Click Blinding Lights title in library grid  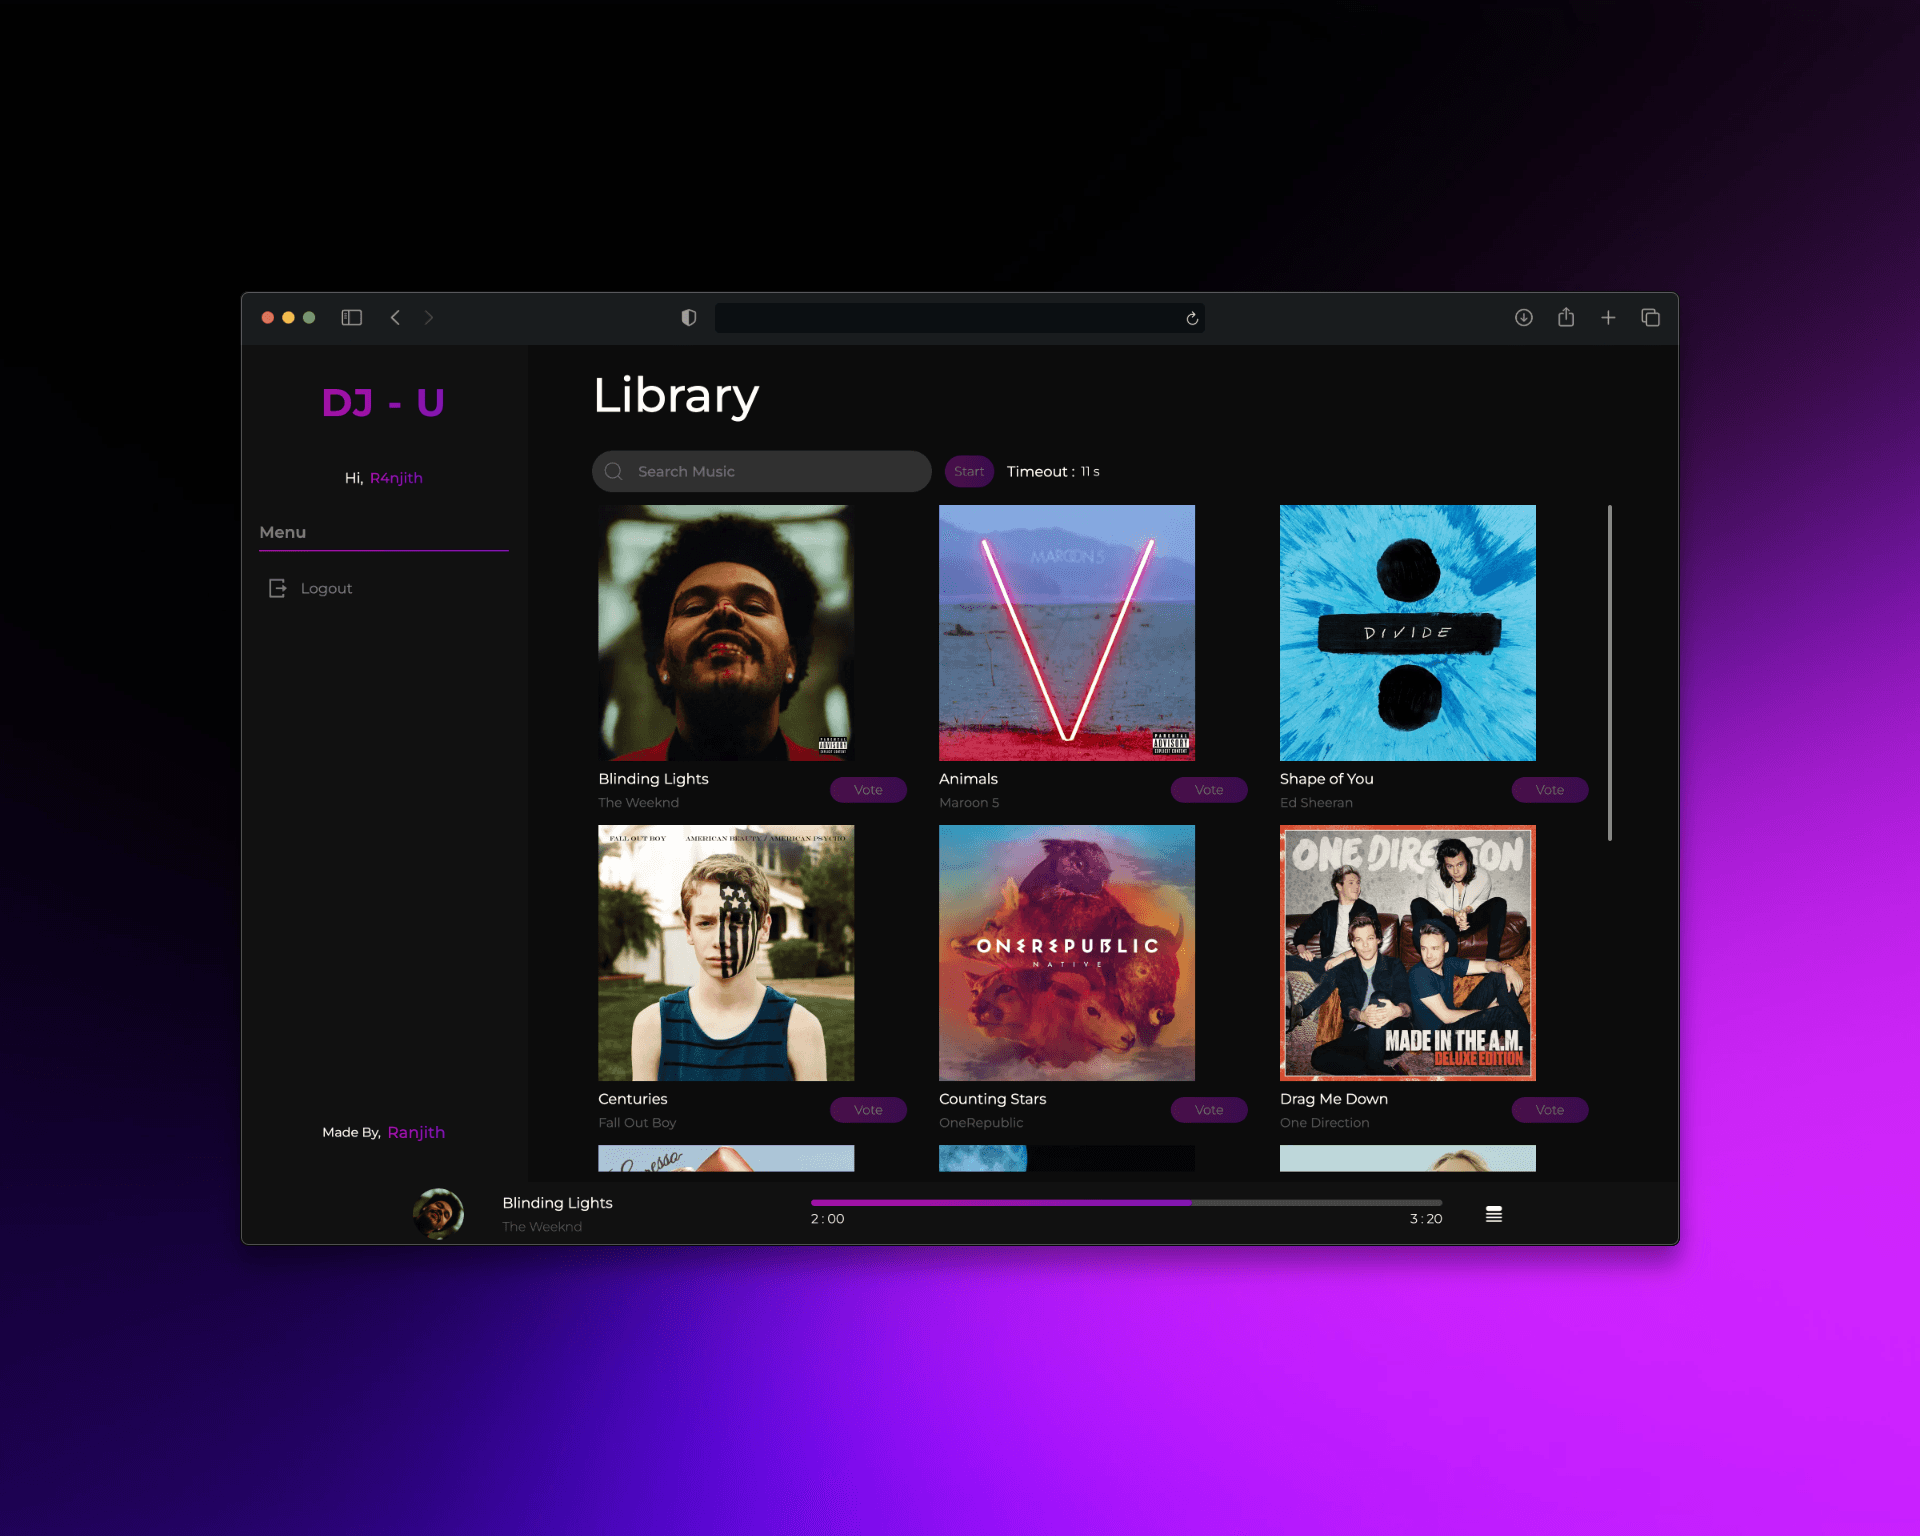tap(653, 779)
